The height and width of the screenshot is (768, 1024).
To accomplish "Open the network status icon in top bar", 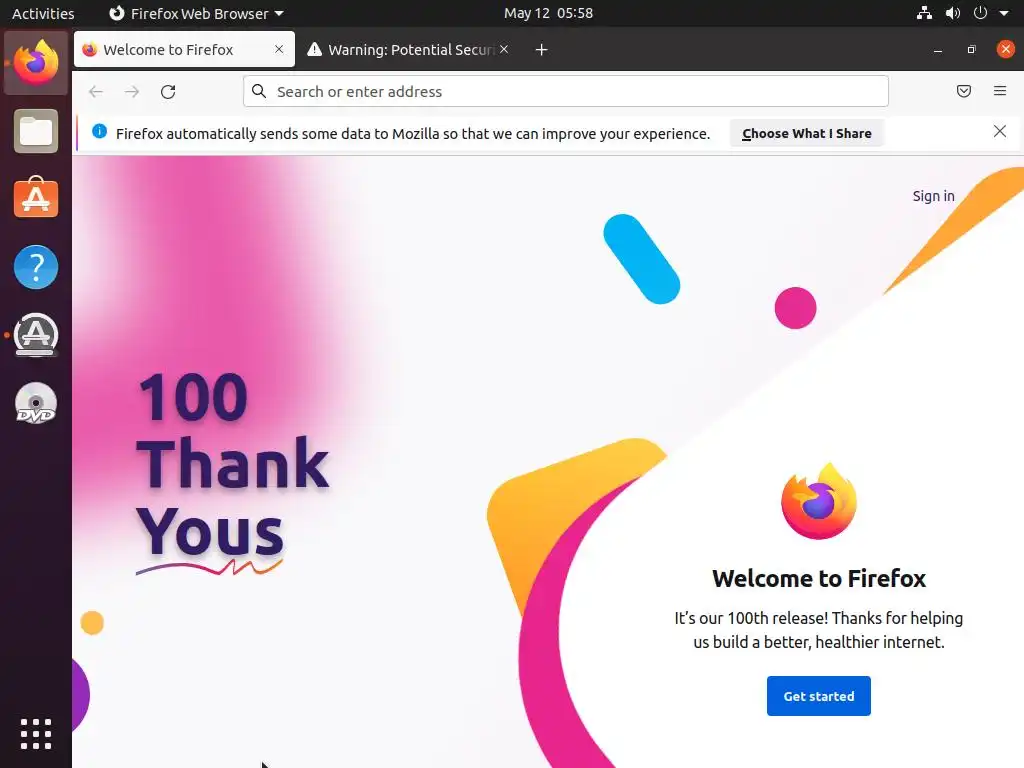I will click(924, 13).
